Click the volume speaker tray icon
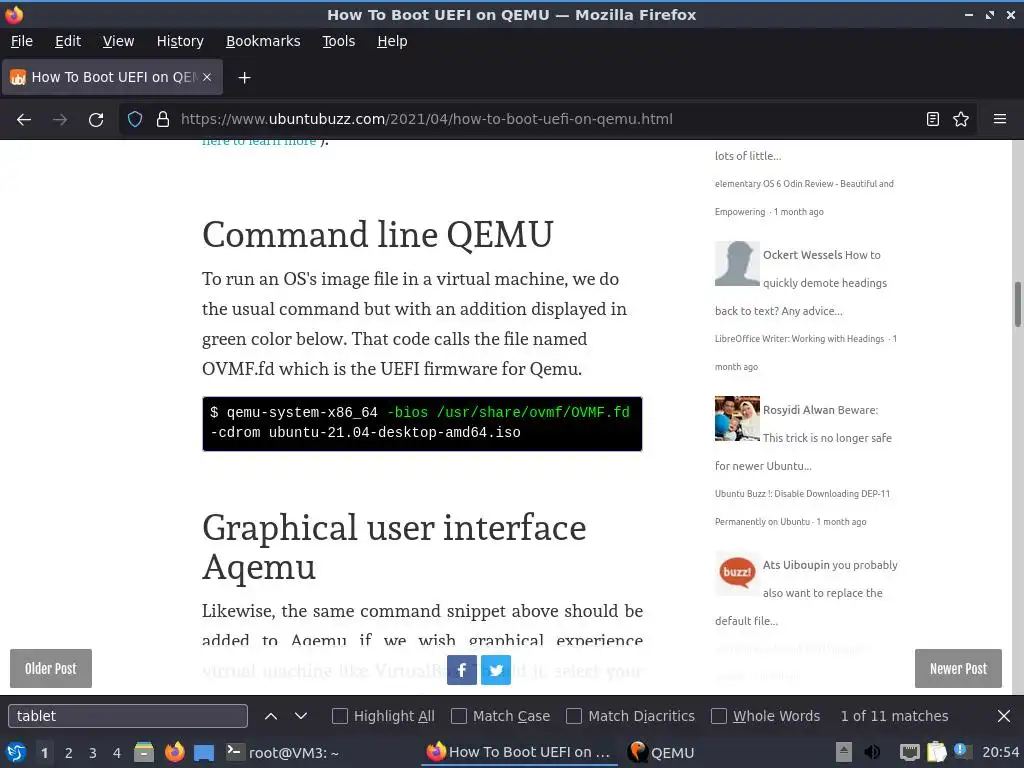The height and width of the screenshot is (768, 1024). pyautogui.click(x=872, y=752)
